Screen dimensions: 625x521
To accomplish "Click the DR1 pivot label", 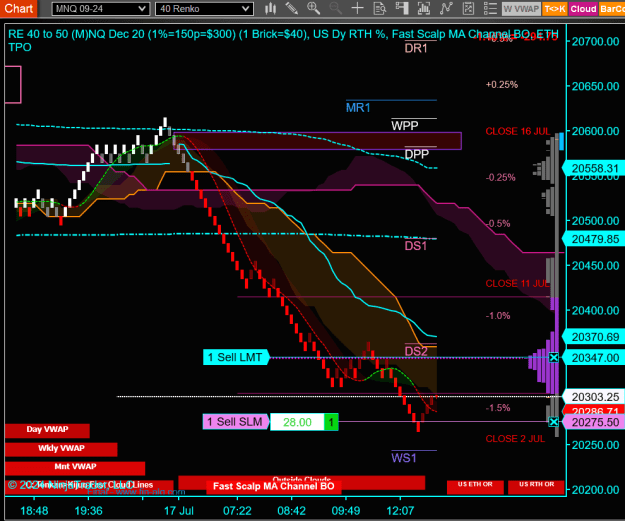I will pyautogui.click(x=416, y=49).
